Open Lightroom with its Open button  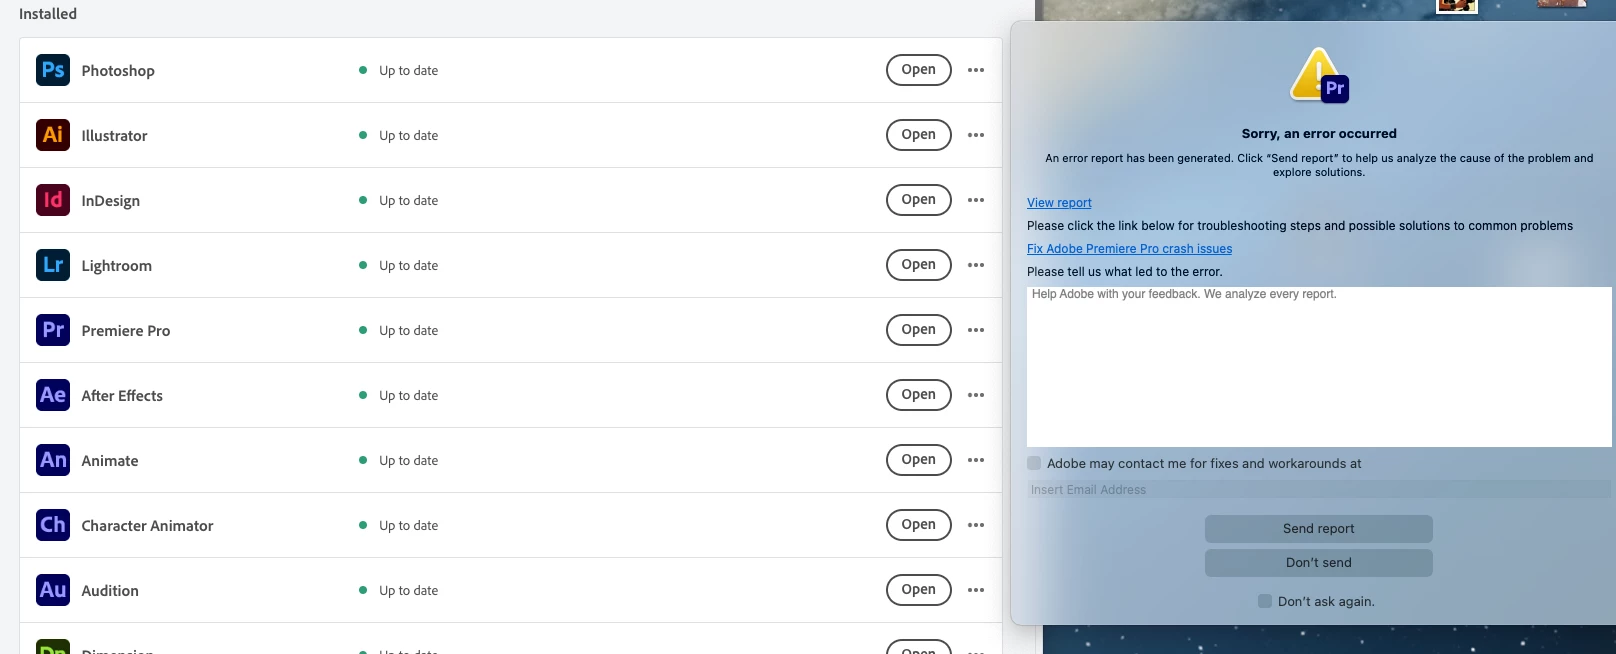[x=918, y=265]
